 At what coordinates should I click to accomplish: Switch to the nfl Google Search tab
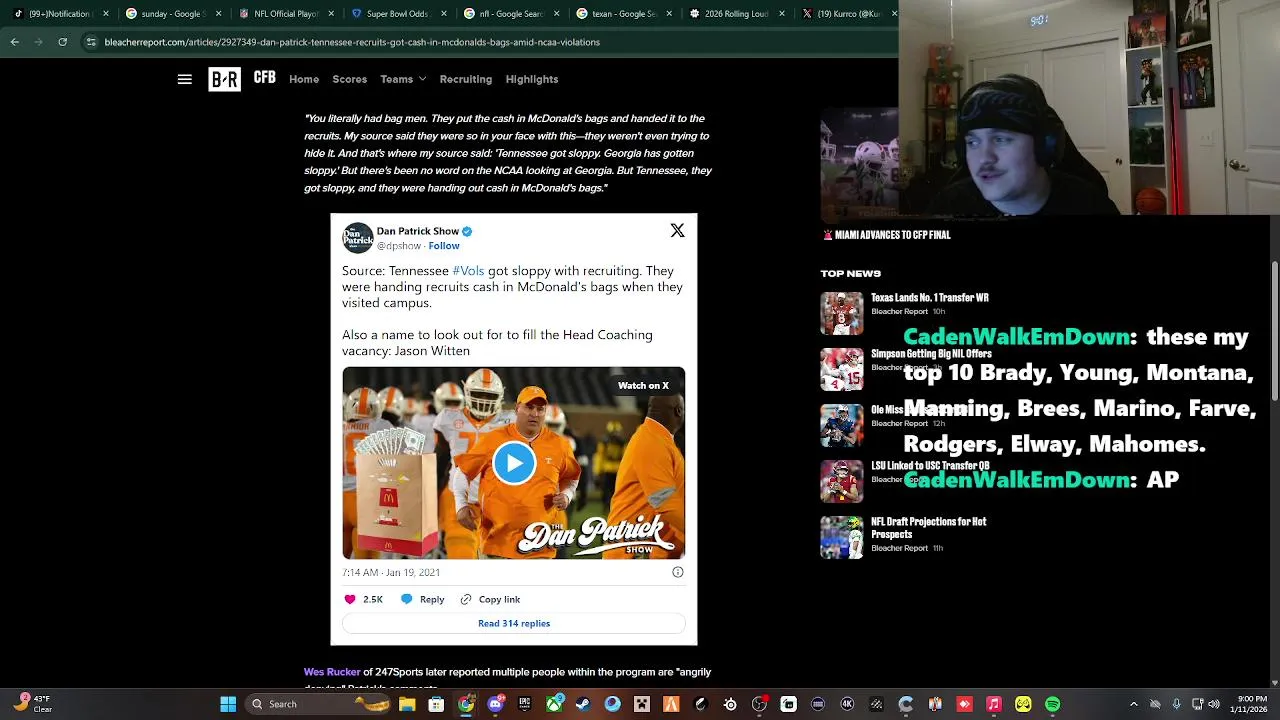pyautogui.click(x=510, y=14)
